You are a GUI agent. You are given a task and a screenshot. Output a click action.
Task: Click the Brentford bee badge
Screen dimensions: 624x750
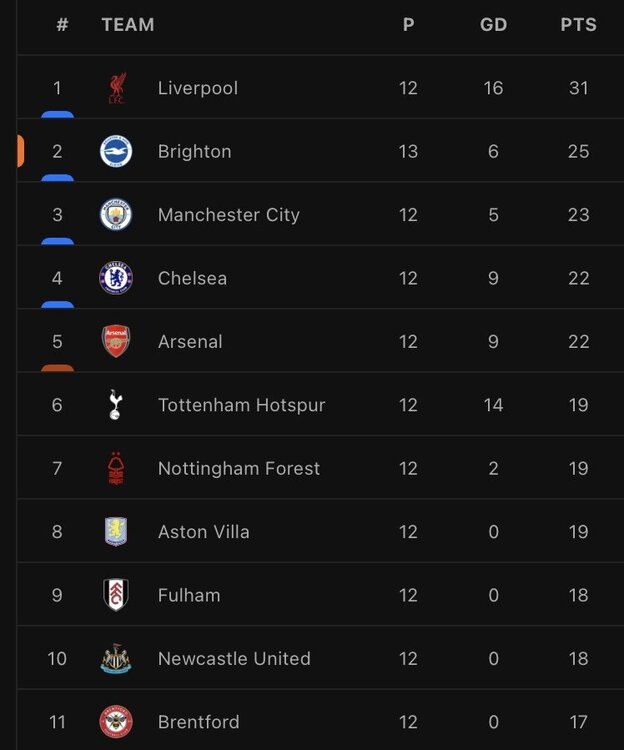tap(116, 722)
